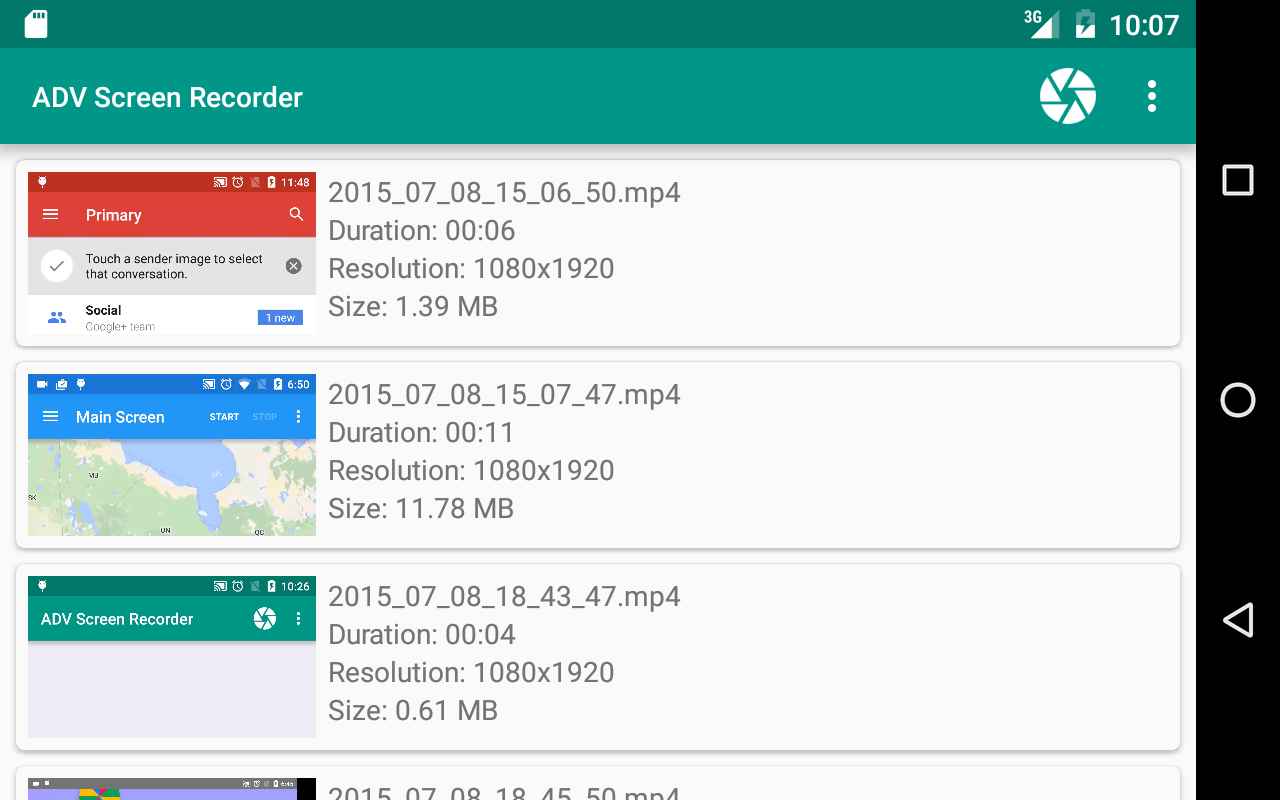Tap the Back triangle navigation icon

(1237, 620)
